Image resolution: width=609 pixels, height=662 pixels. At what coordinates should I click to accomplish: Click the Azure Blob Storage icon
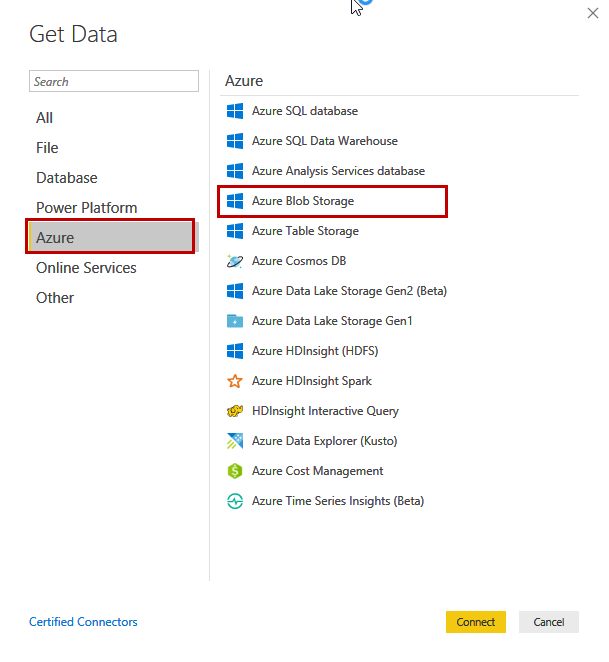pos(235,201)
